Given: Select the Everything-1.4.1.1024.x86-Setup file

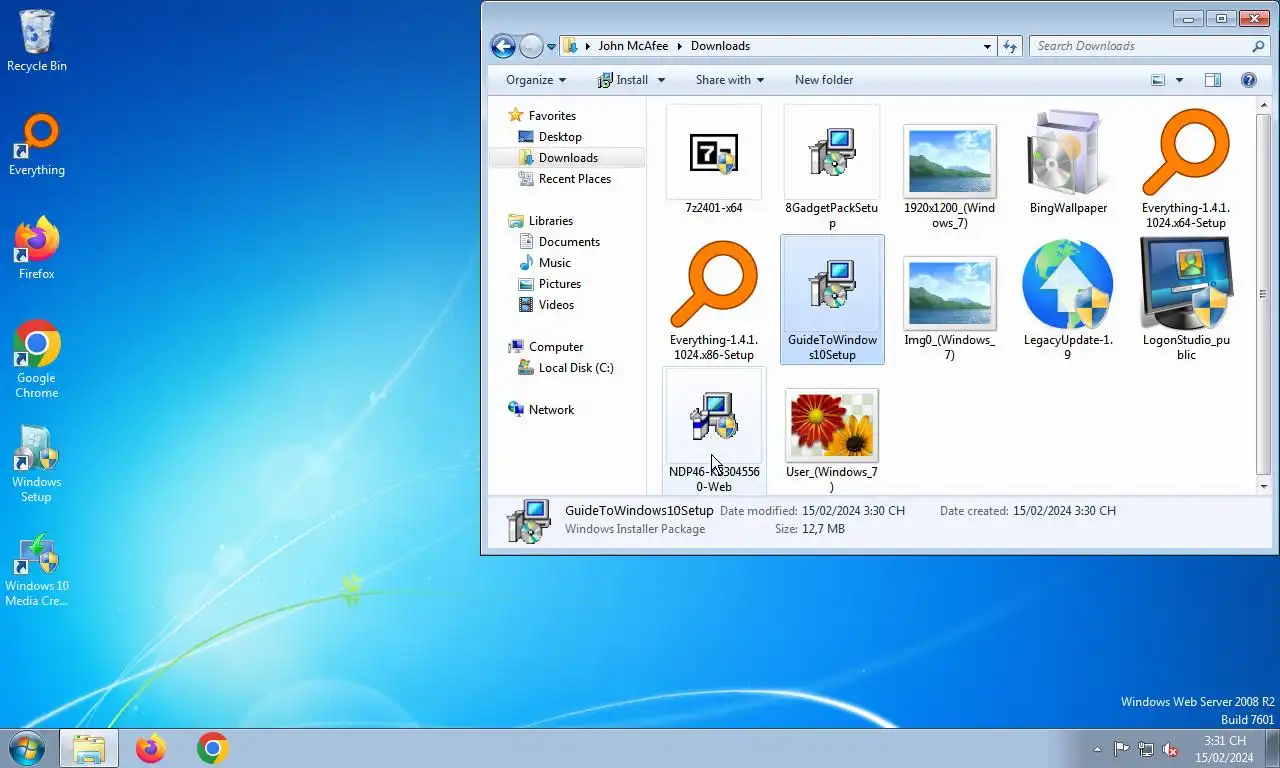Looking at the screenshot, I should click(x=714, y=300).
